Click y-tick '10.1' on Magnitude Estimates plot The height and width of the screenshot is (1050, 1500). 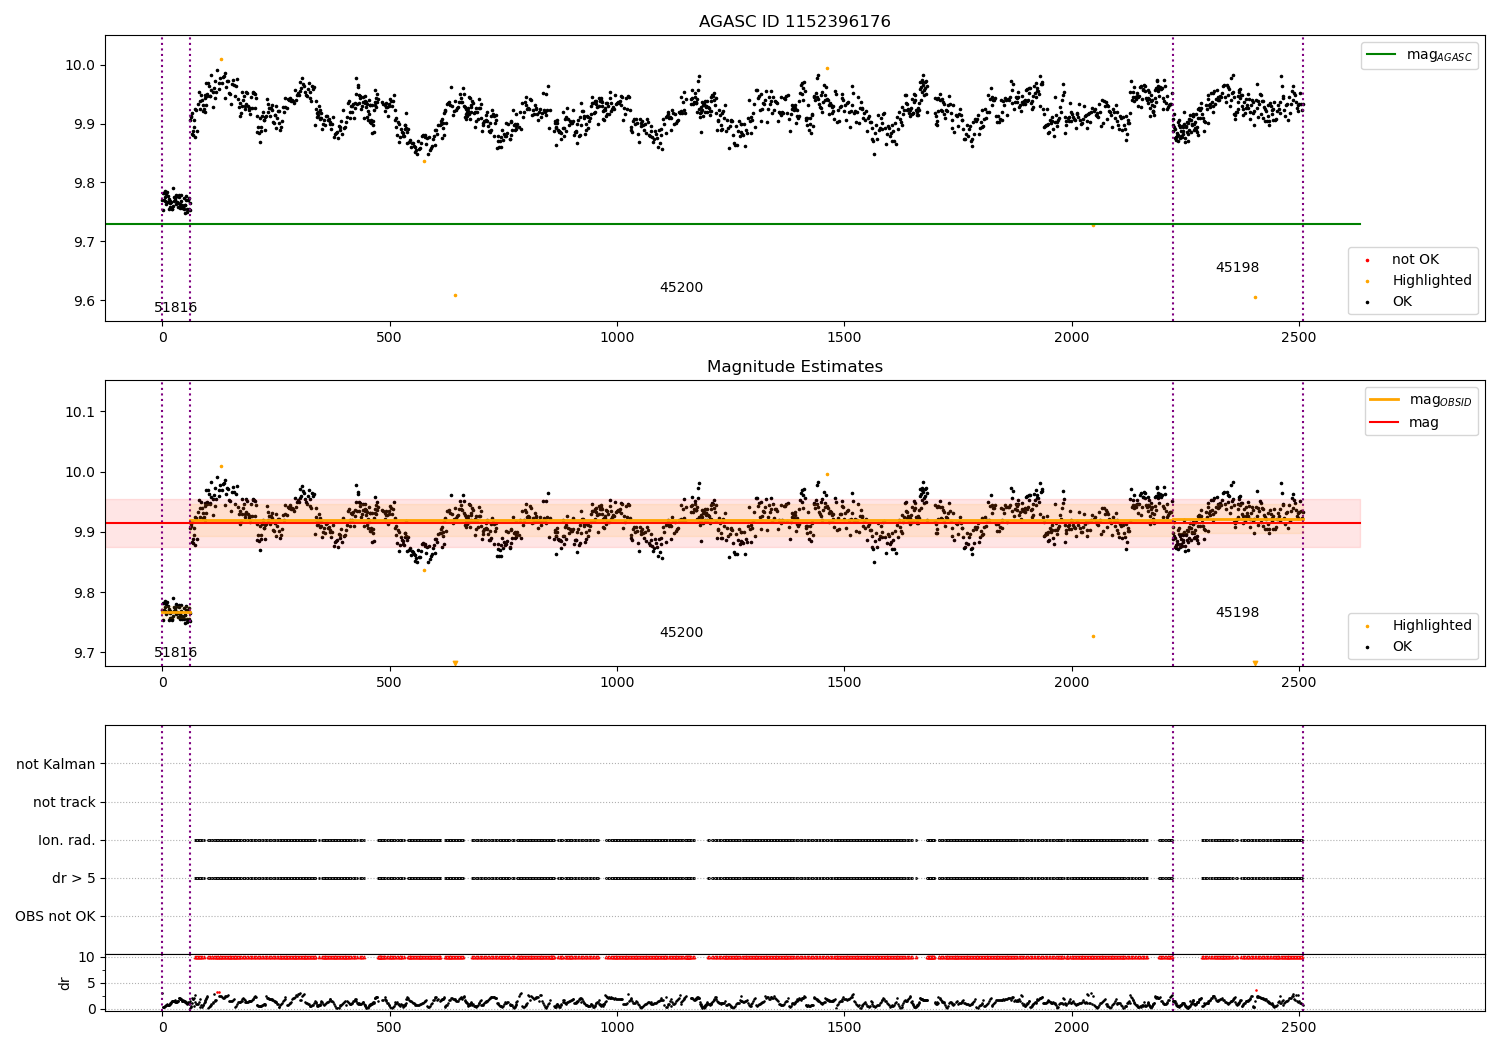point(80,413)
